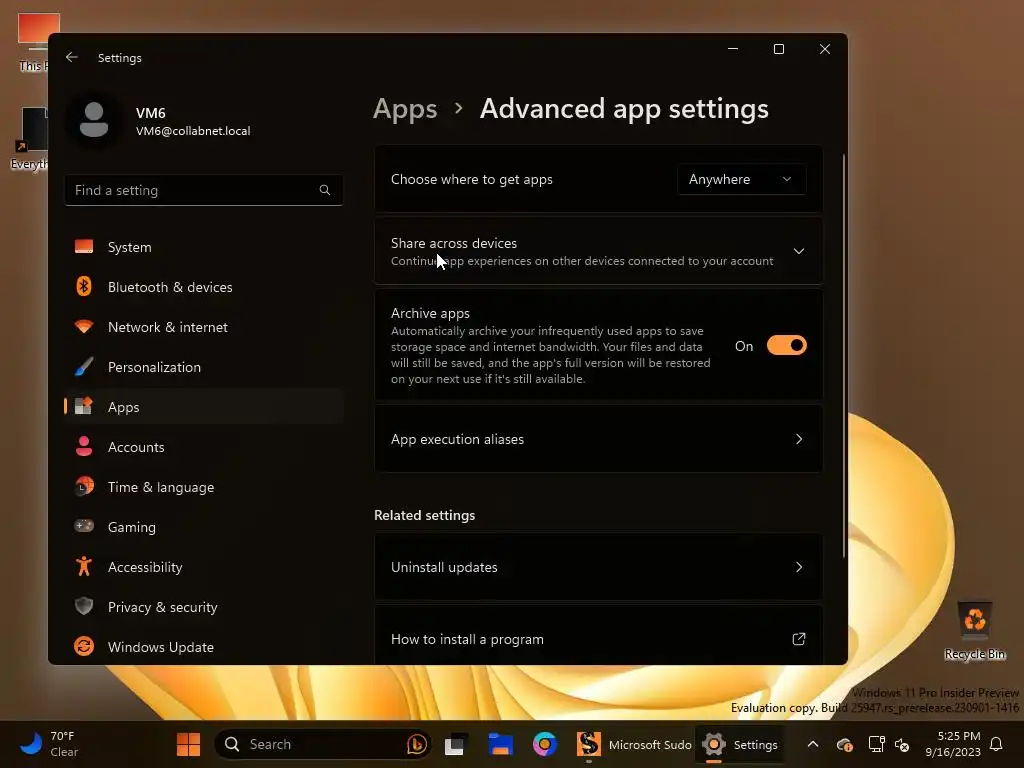The height and width of the screenshot is (768, 1024).
Task: Open App execution aliases page
Action: [x=598, y=439]
